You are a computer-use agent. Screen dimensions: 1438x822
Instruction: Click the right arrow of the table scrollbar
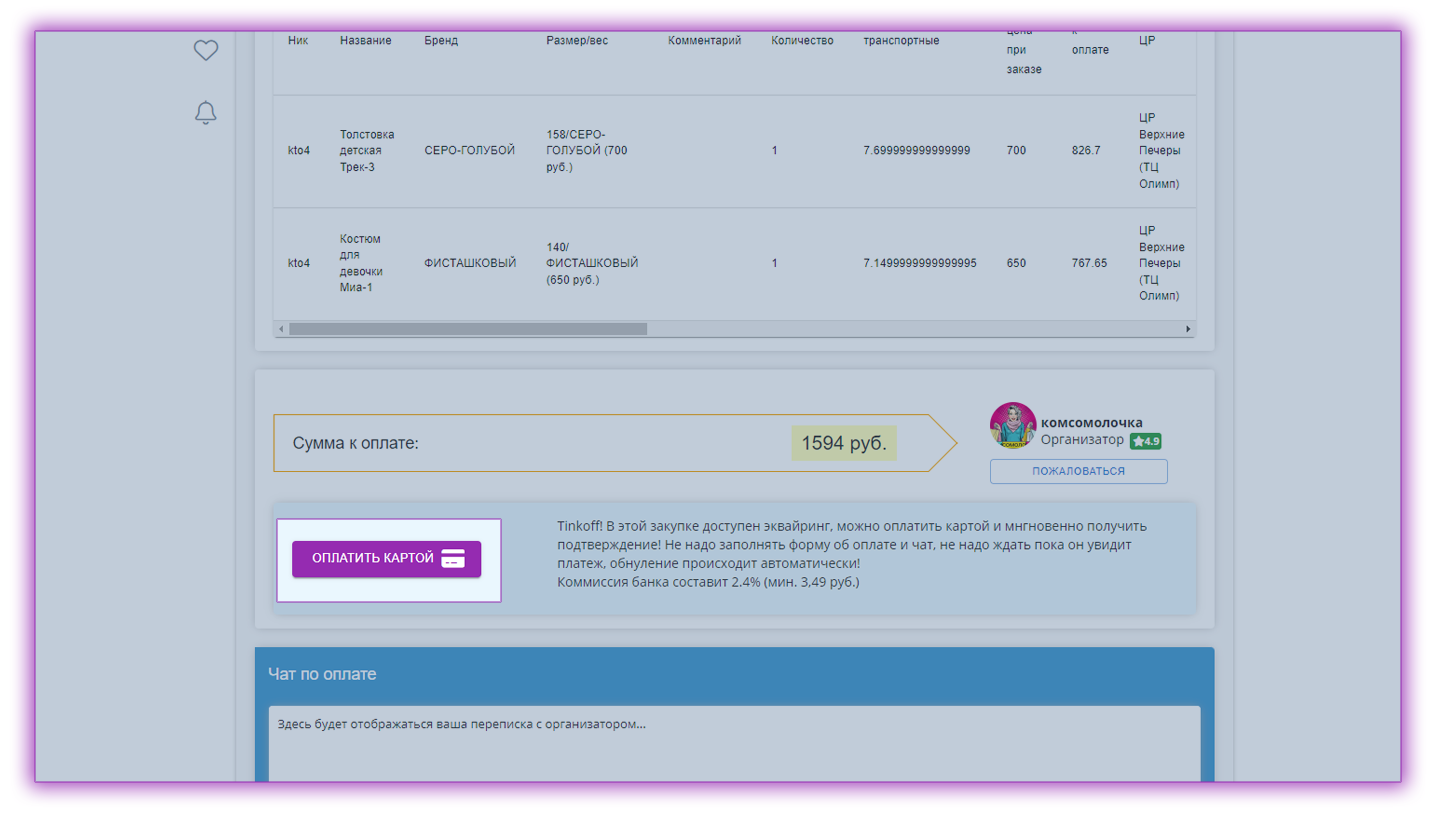point(1188,329)
